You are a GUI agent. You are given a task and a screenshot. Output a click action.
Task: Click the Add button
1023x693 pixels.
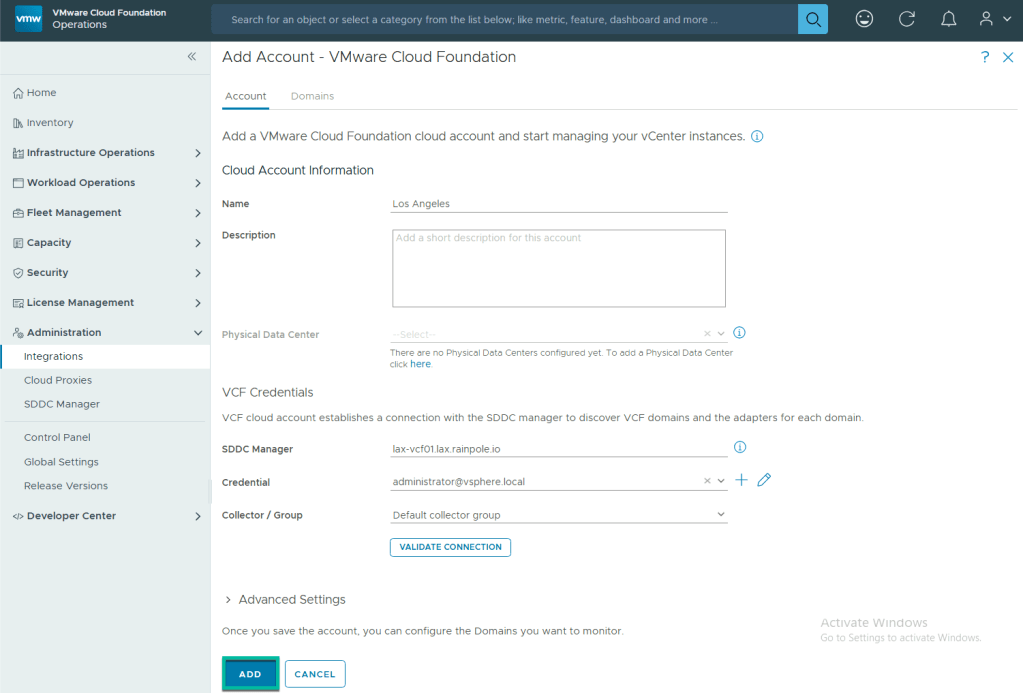point(250,674)
